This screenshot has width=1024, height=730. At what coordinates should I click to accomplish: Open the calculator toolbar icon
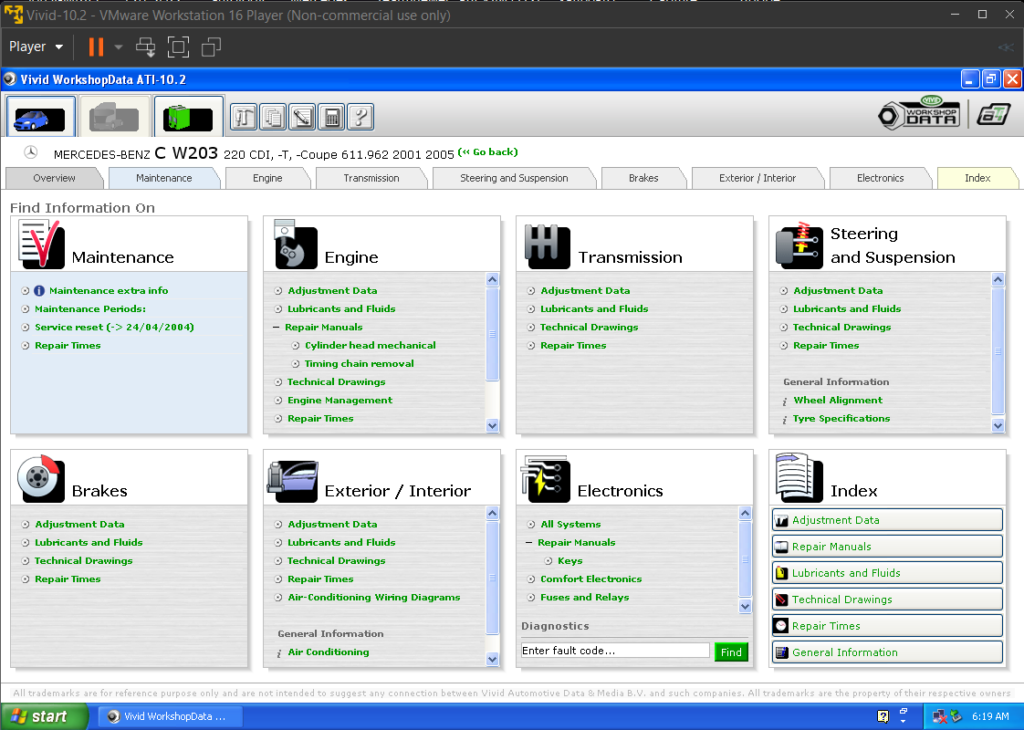[x=332, y=118]
